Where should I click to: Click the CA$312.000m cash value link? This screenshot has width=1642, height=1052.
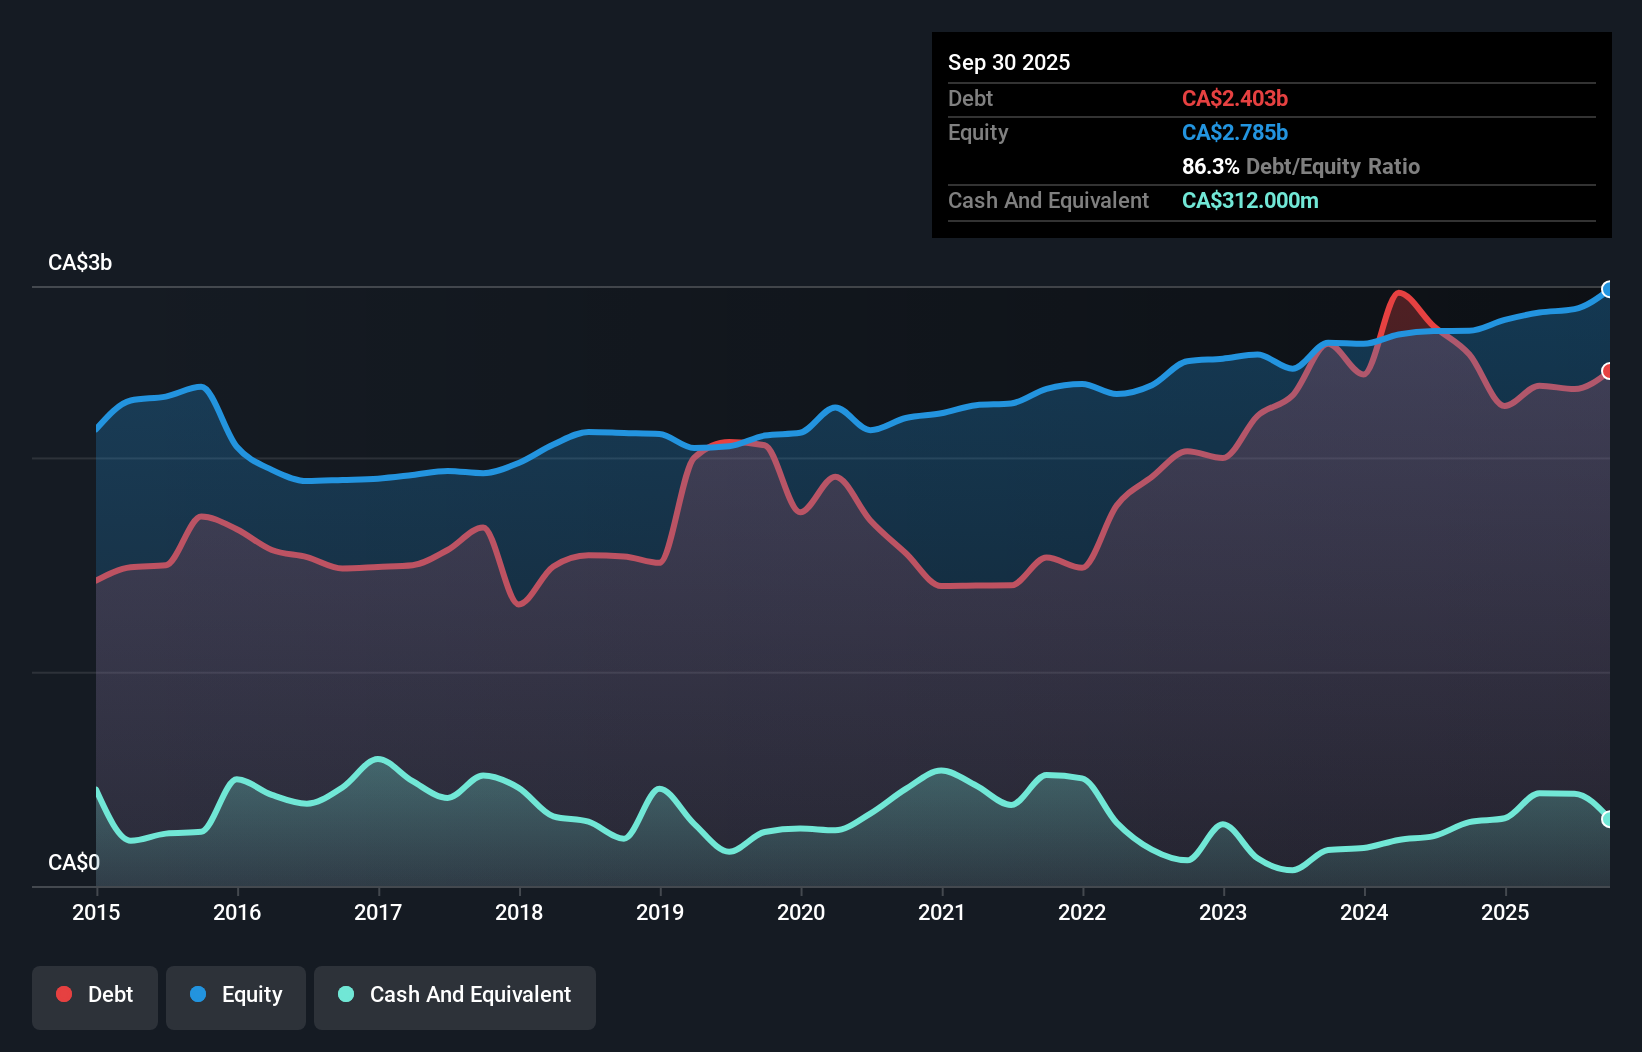pos(1250,200)
